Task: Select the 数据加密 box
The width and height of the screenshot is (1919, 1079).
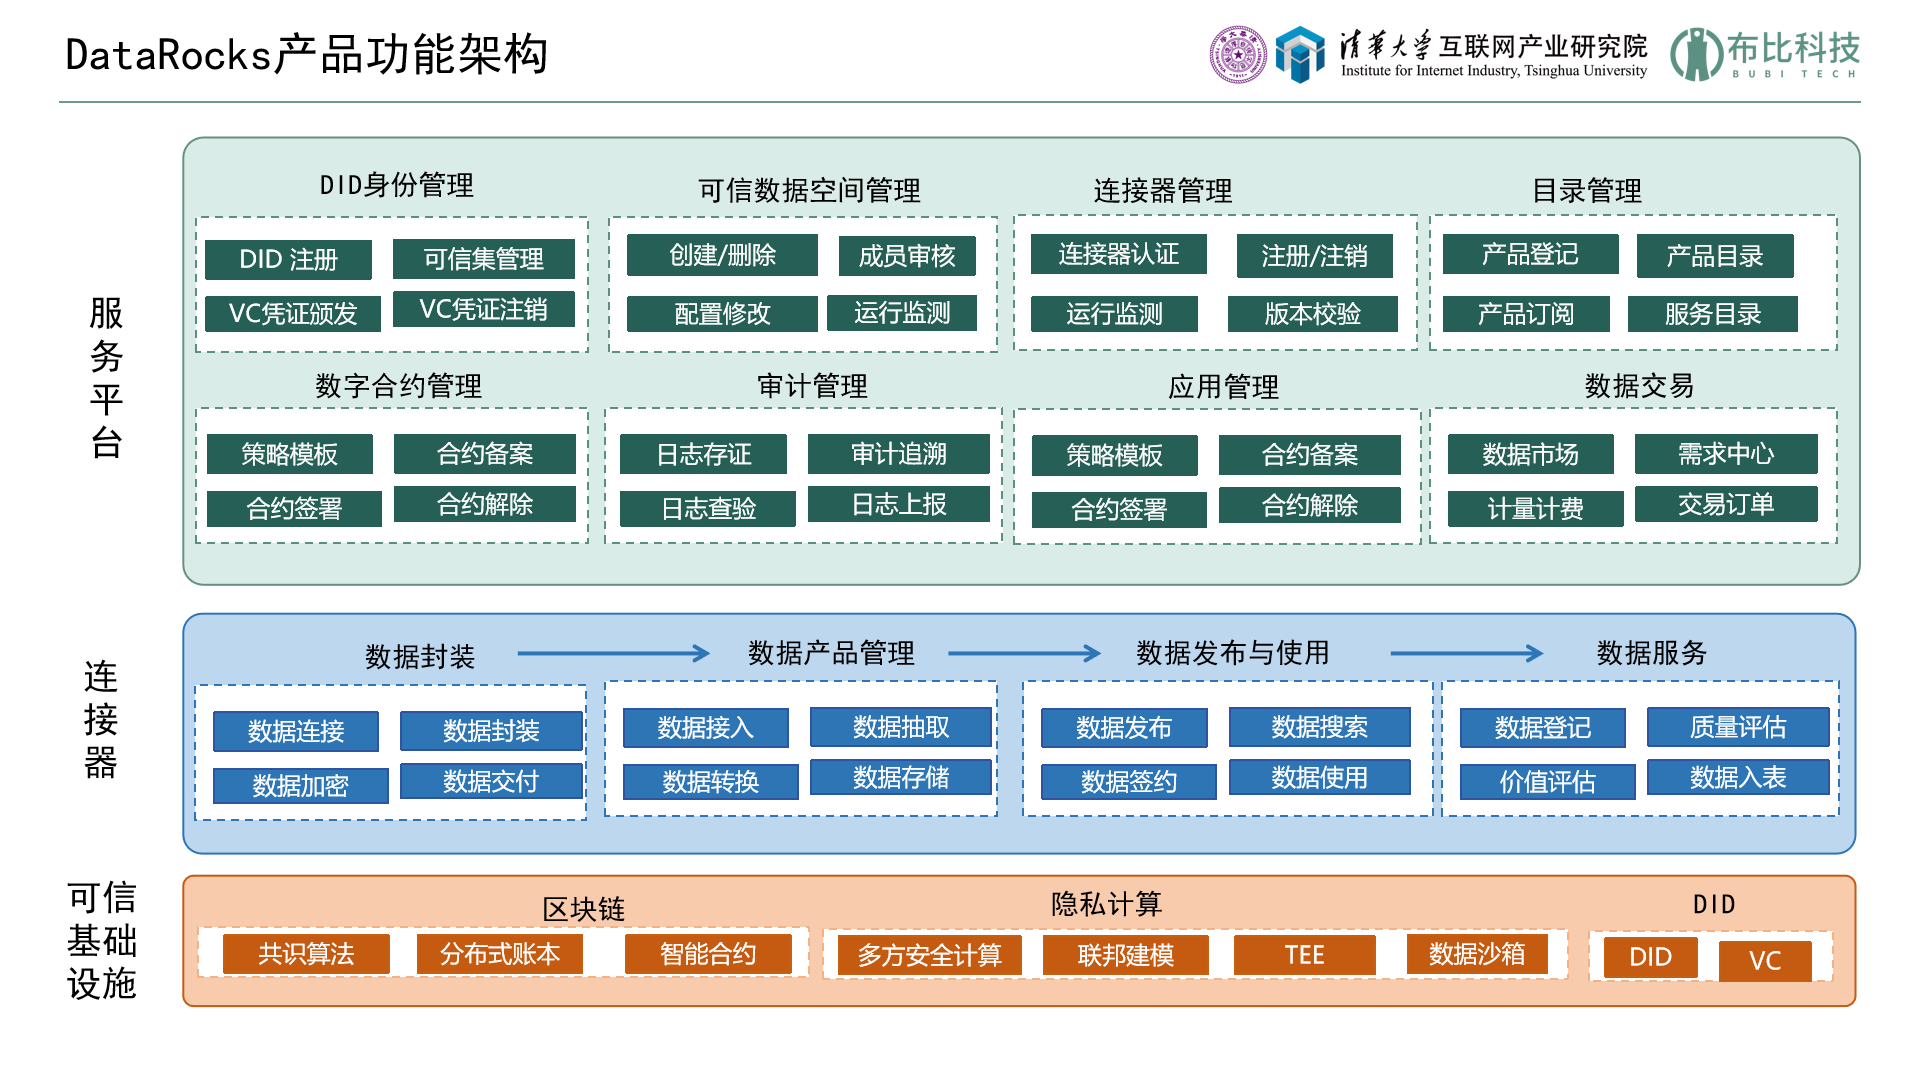Action: [x=300, y=786]
